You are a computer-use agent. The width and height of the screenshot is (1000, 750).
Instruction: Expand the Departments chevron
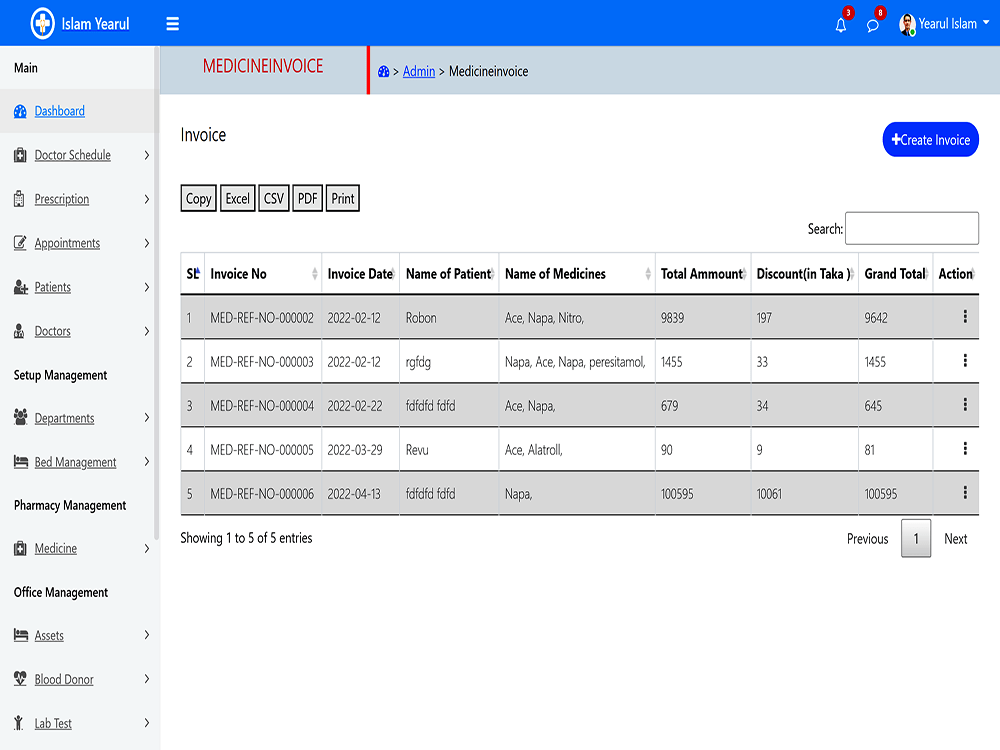pos(147,418)
